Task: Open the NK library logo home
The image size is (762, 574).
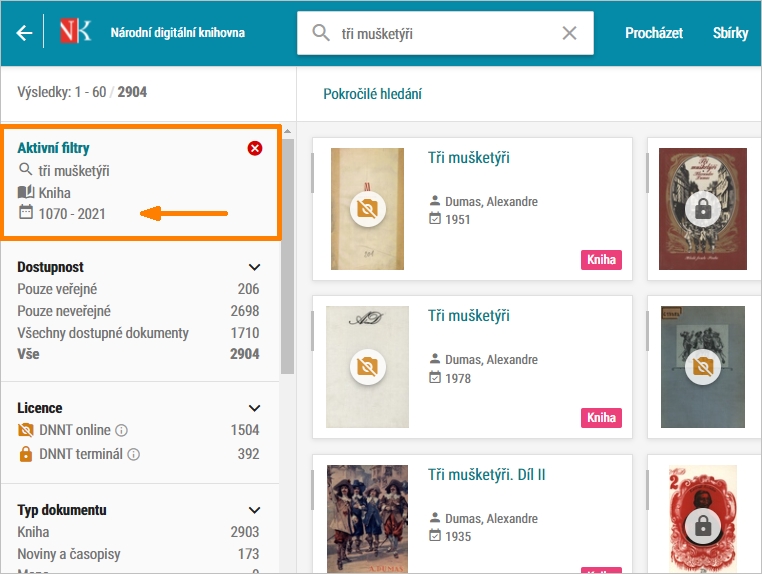Action: pyautogui.click(x=75, y=31)
